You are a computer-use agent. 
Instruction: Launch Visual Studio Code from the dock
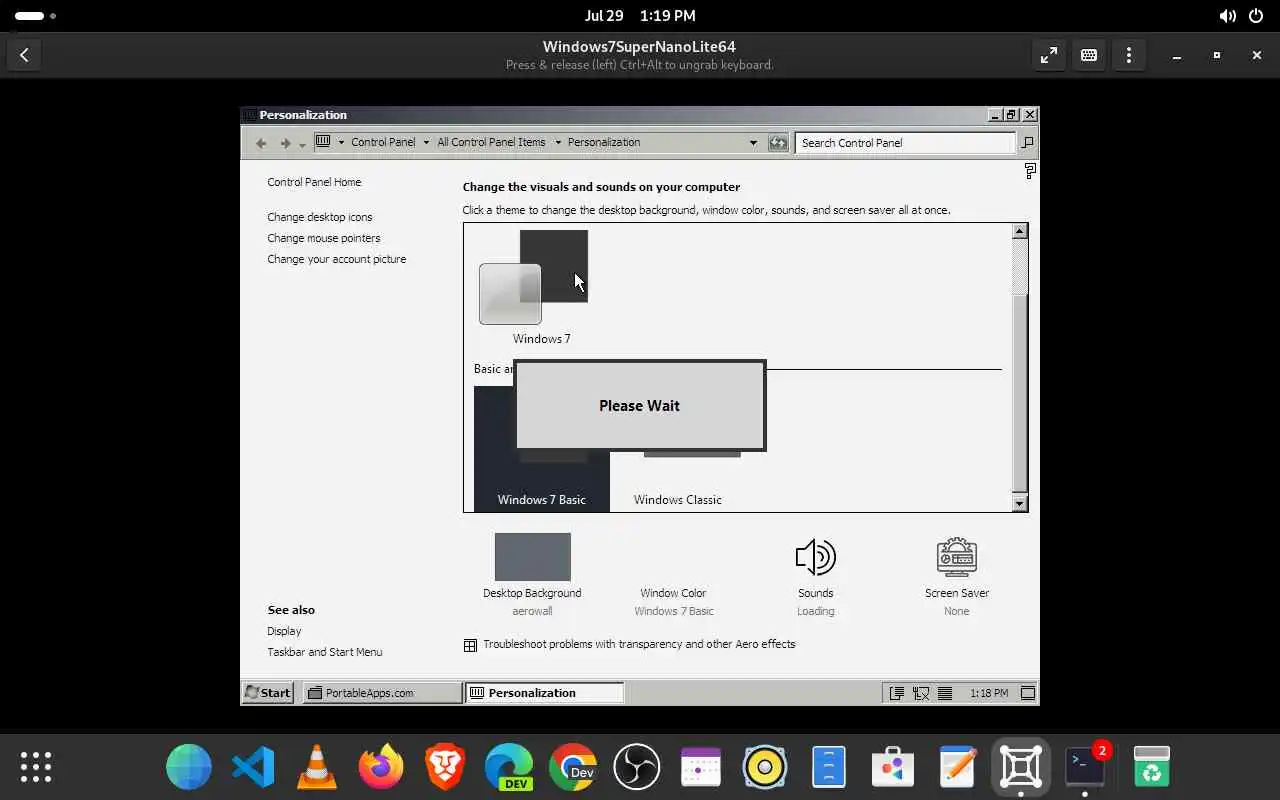253,767
